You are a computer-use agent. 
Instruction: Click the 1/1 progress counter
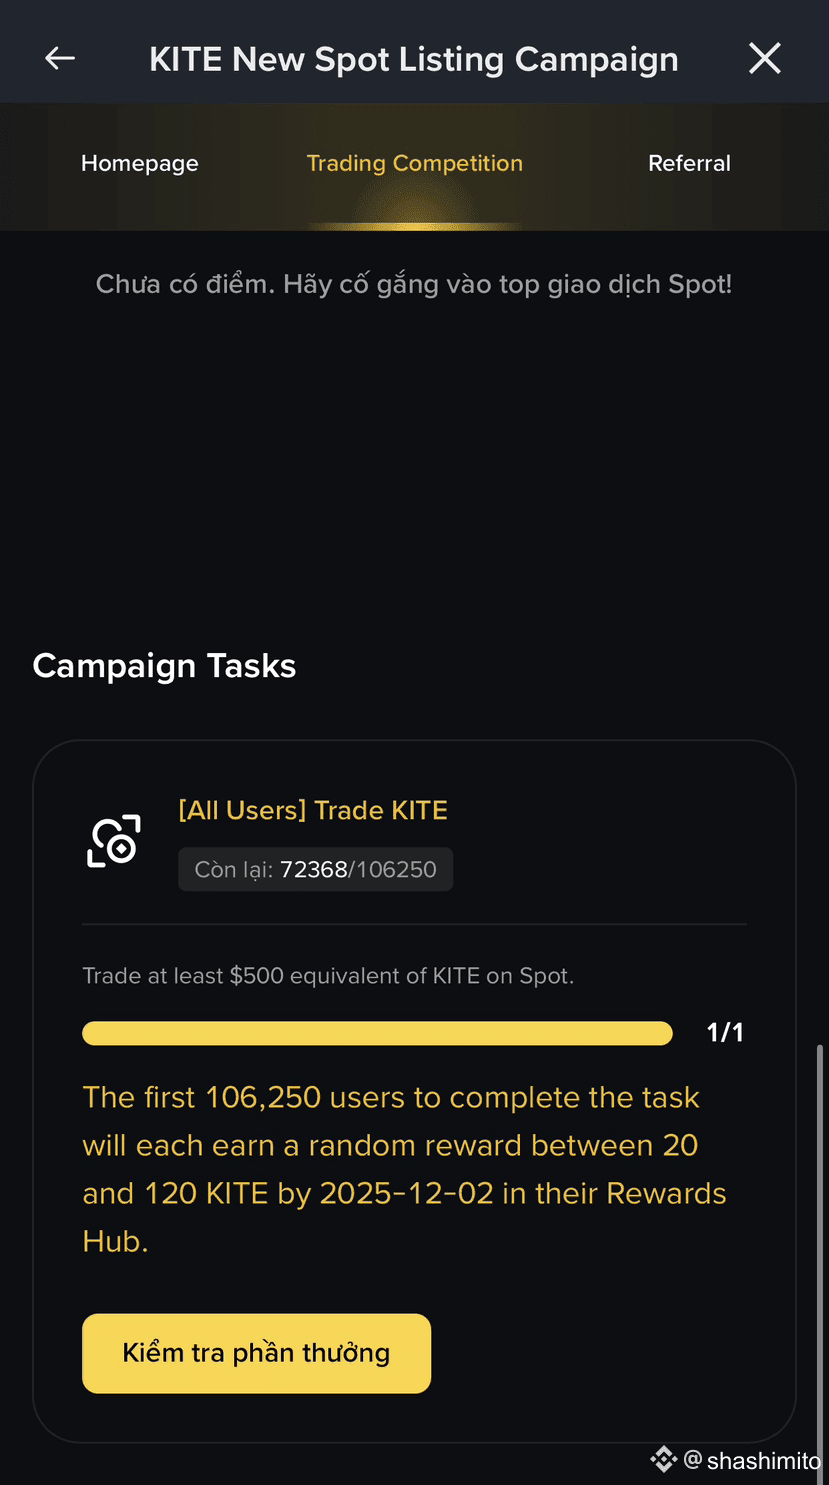pos(725,1033)
